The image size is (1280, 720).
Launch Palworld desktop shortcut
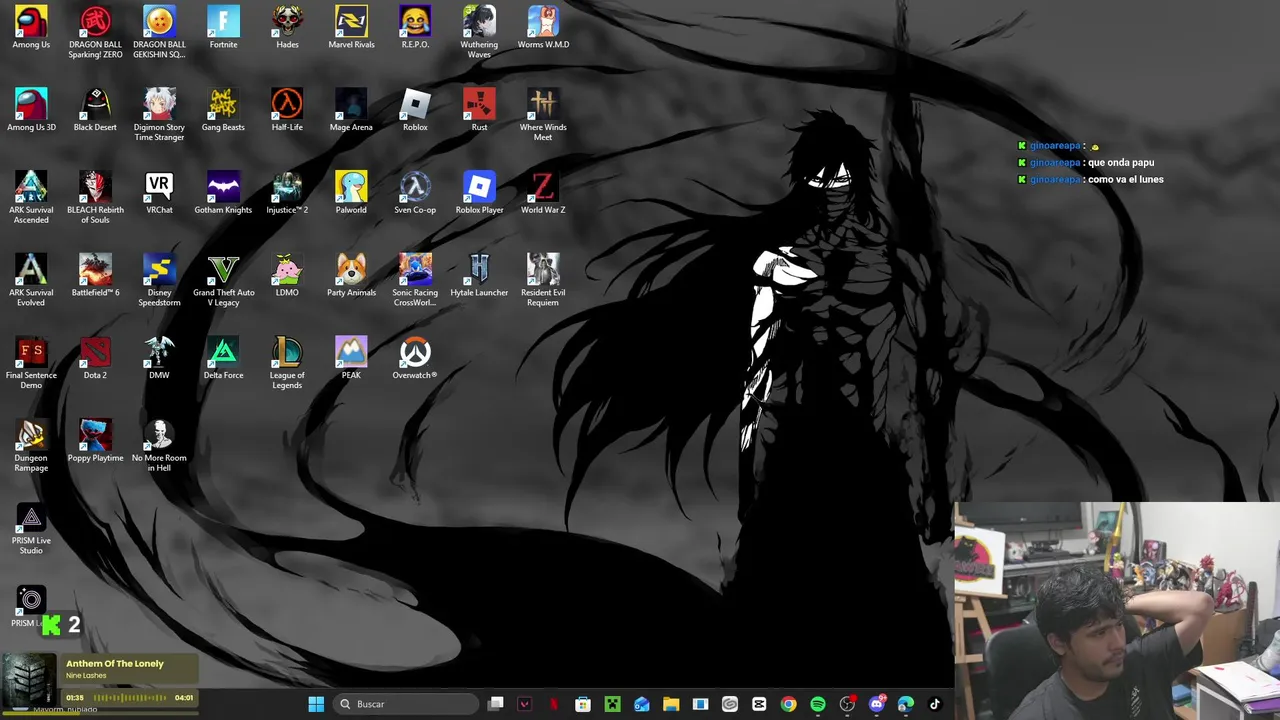point(351,193)
